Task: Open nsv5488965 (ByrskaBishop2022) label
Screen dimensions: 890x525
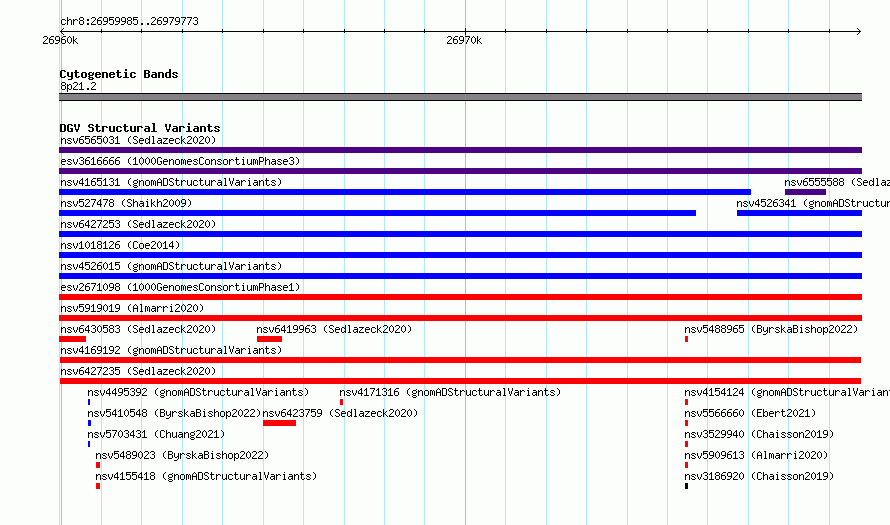Action: (x=771, y=329)
